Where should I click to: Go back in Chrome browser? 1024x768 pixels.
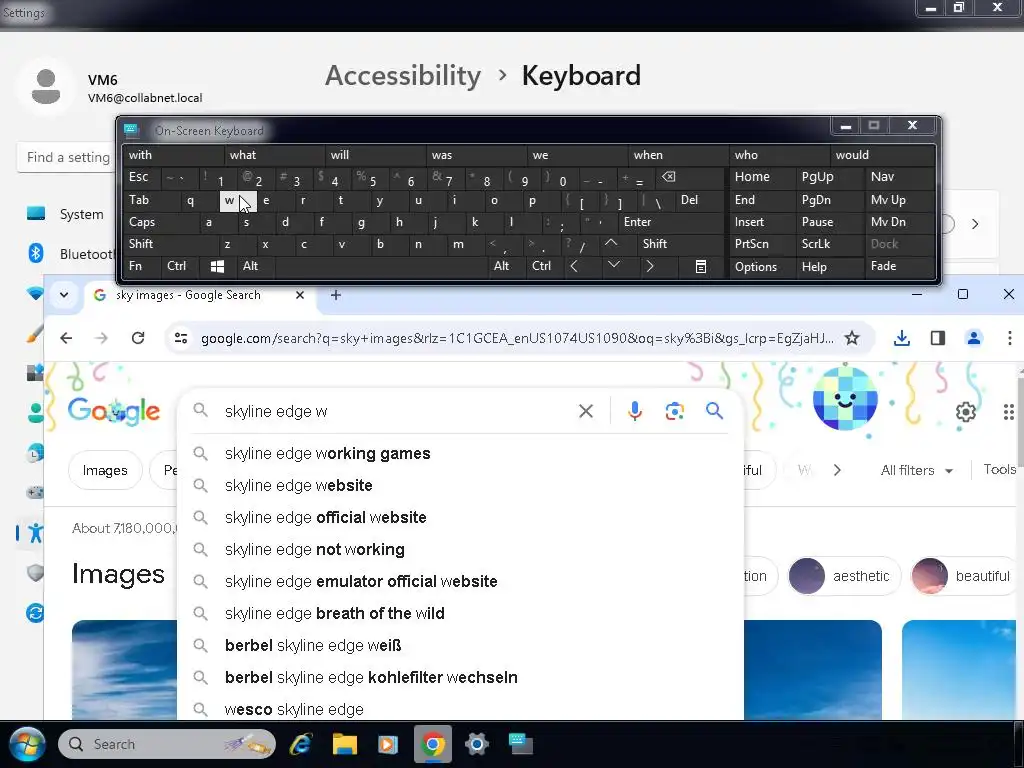click(x=66, y=338)
